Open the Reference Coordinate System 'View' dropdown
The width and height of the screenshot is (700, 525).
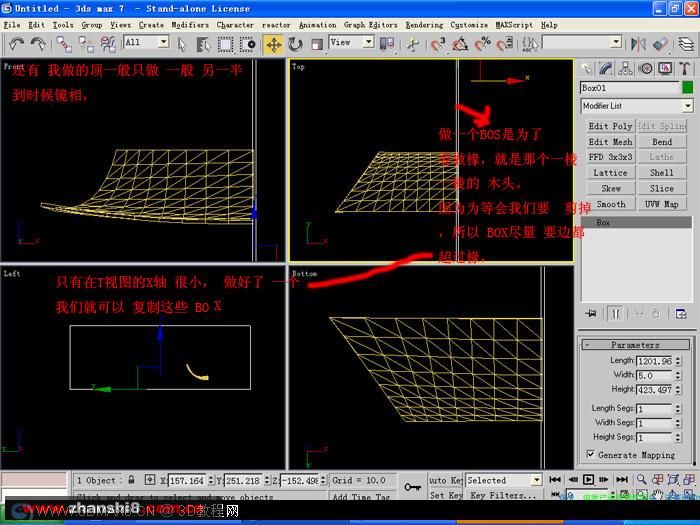point(368,42)
